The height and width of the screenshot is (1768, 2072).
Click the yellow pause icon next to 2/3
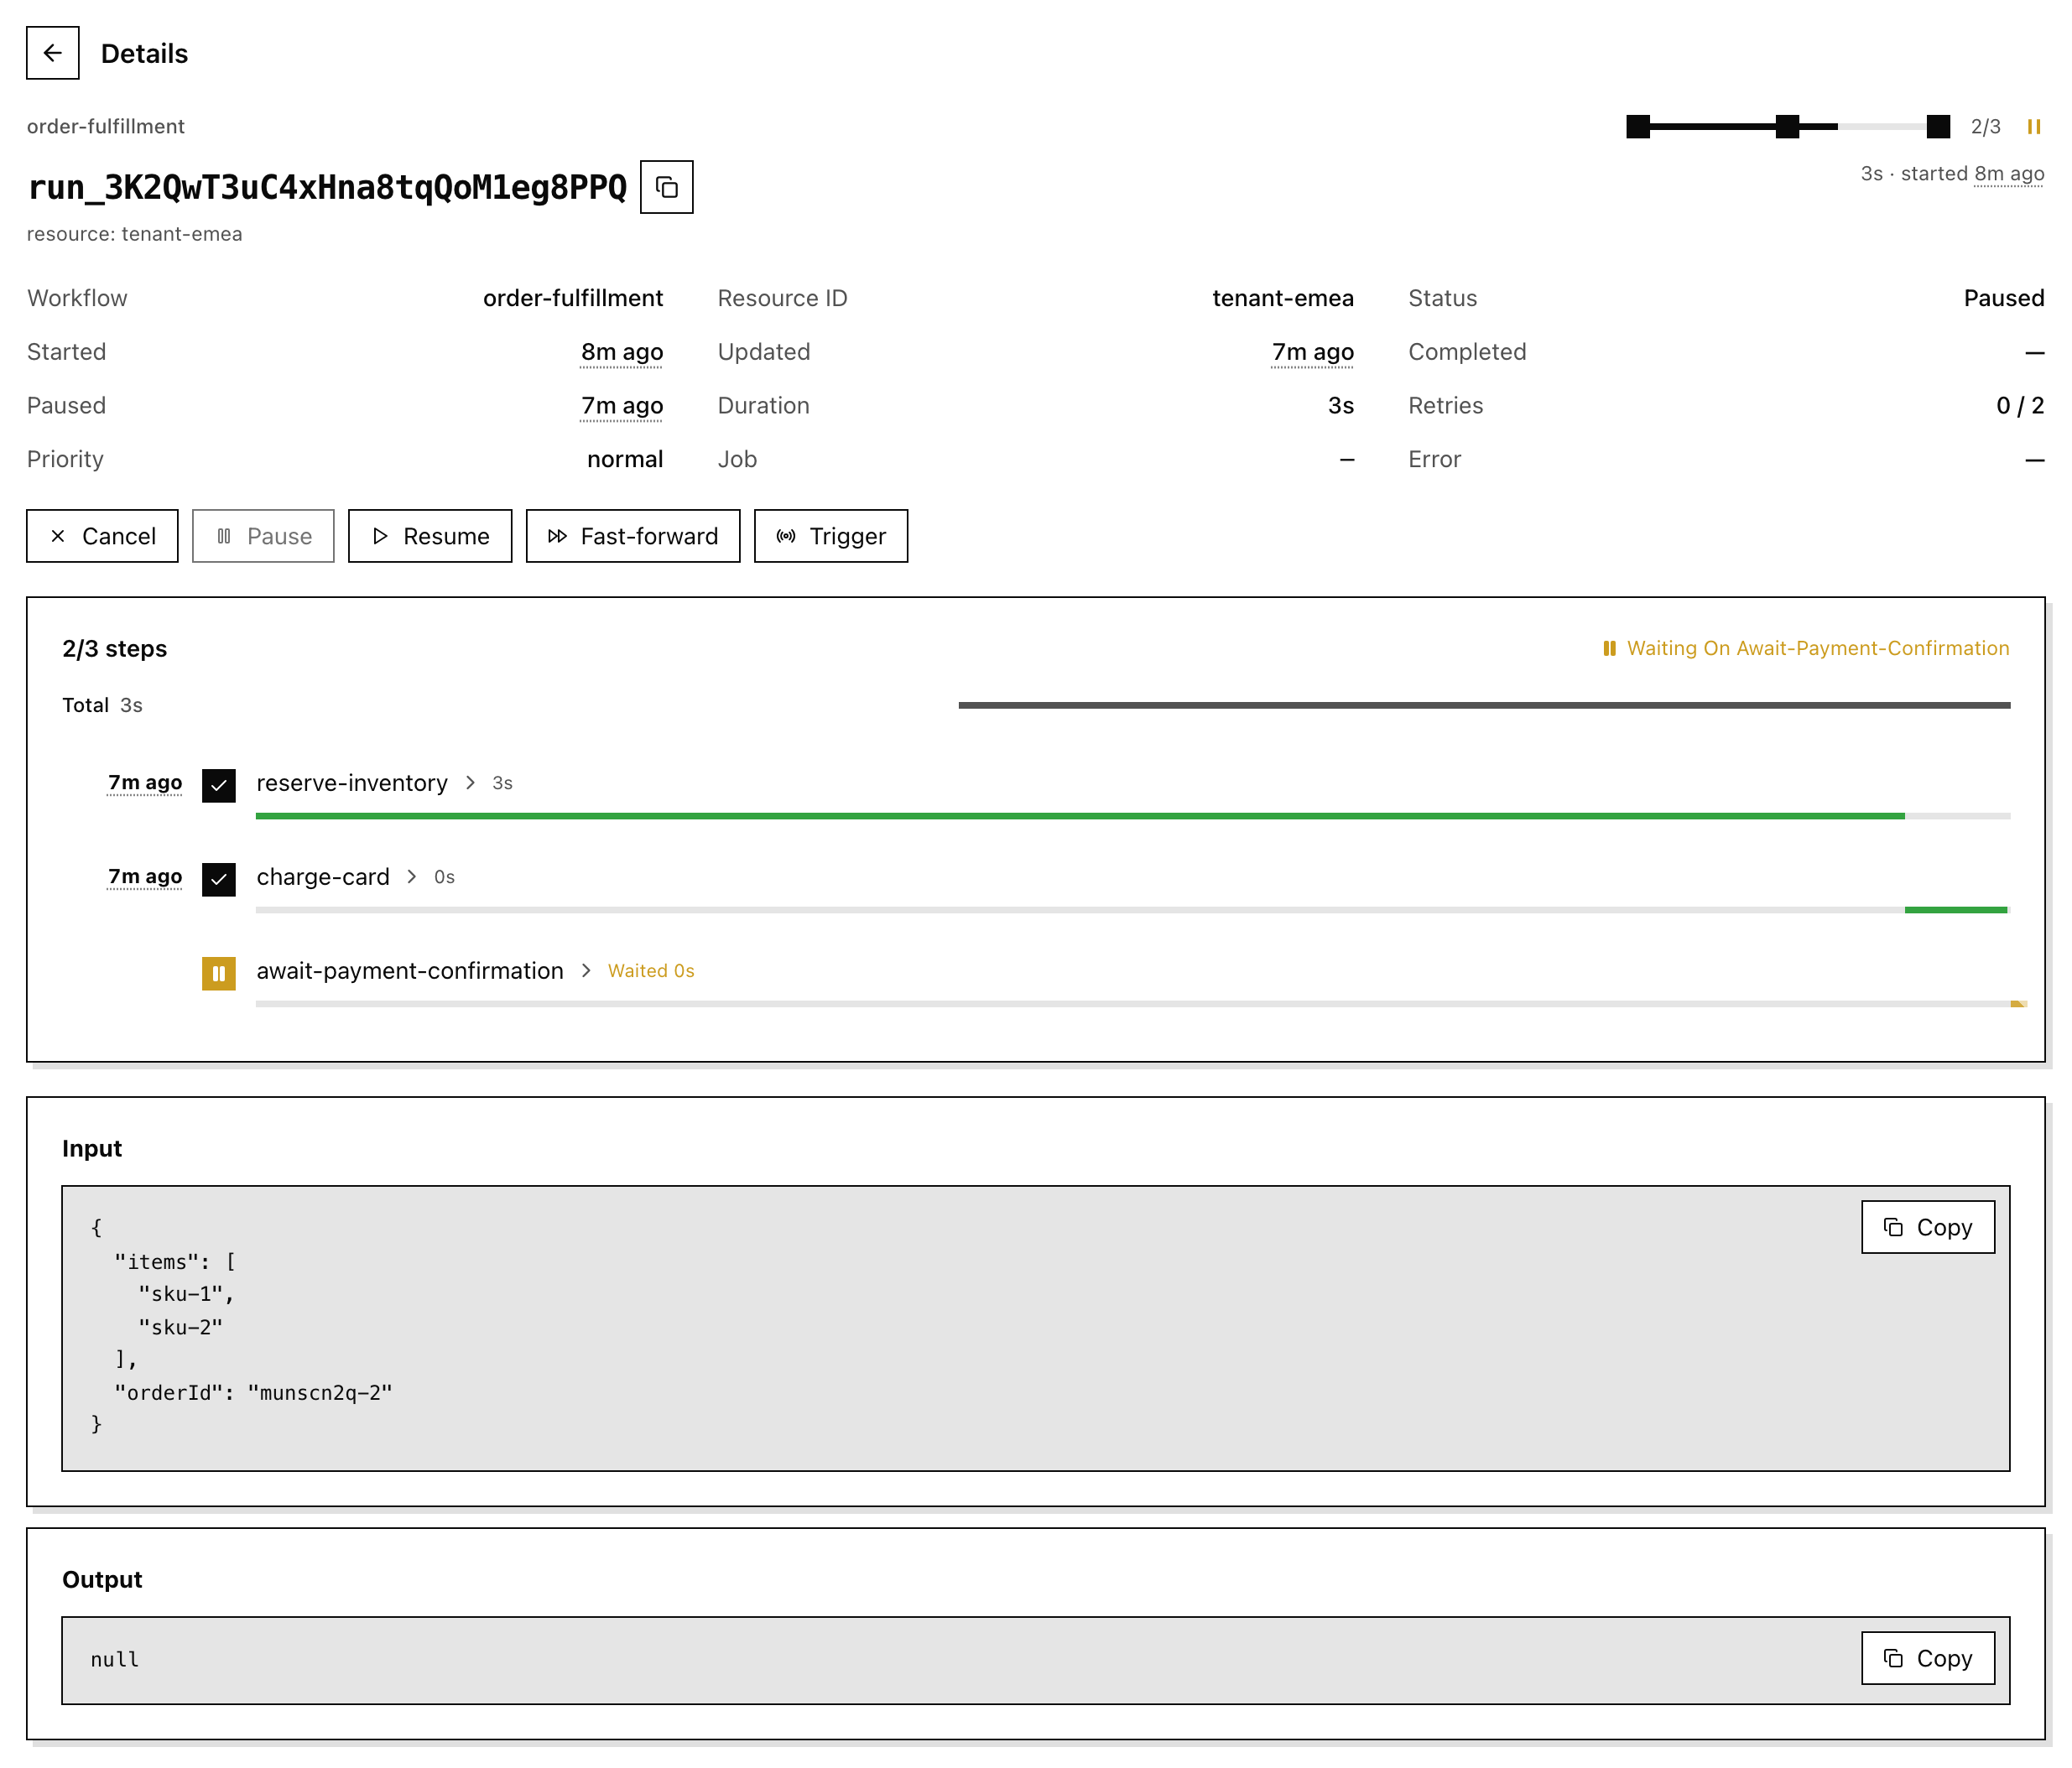click(2033, 127)
